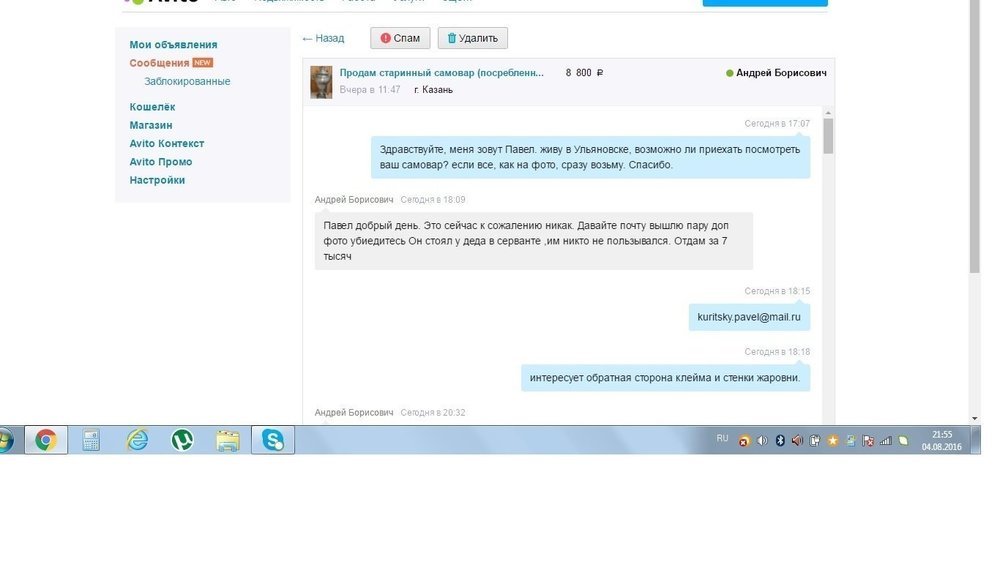Launch Skype from the taskbar
The height and width of the screenshot is (562, 1000).
272,440
